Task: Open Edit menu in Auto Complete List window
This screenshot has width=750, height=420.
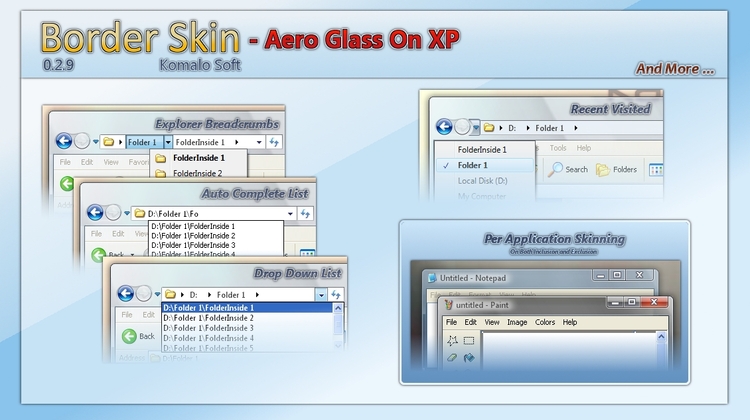Action: (x=118, y=233)
